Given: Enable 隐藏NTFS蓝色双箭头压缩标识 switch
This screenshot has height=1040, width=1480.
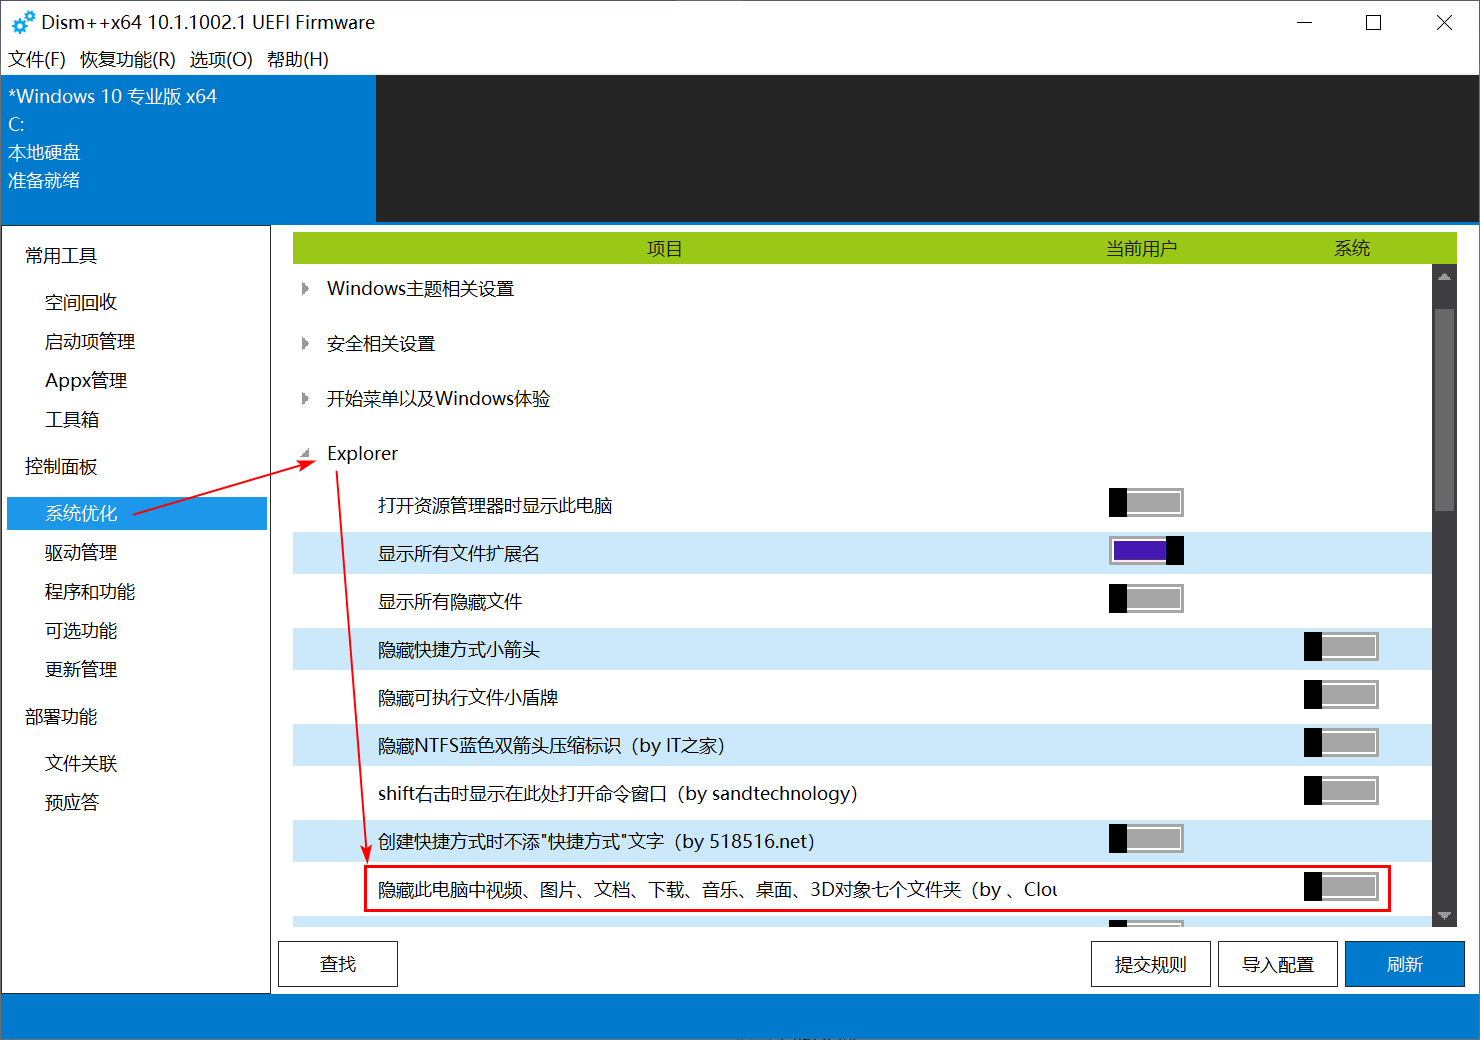Looking at the screenshot, I should [1341, 742].
